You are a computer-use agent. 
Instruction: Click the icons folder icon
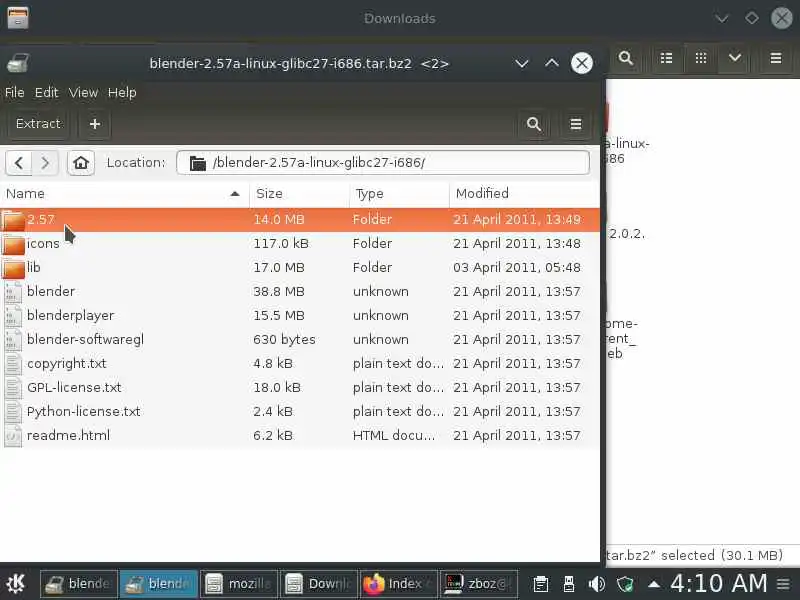click(13, 244)
